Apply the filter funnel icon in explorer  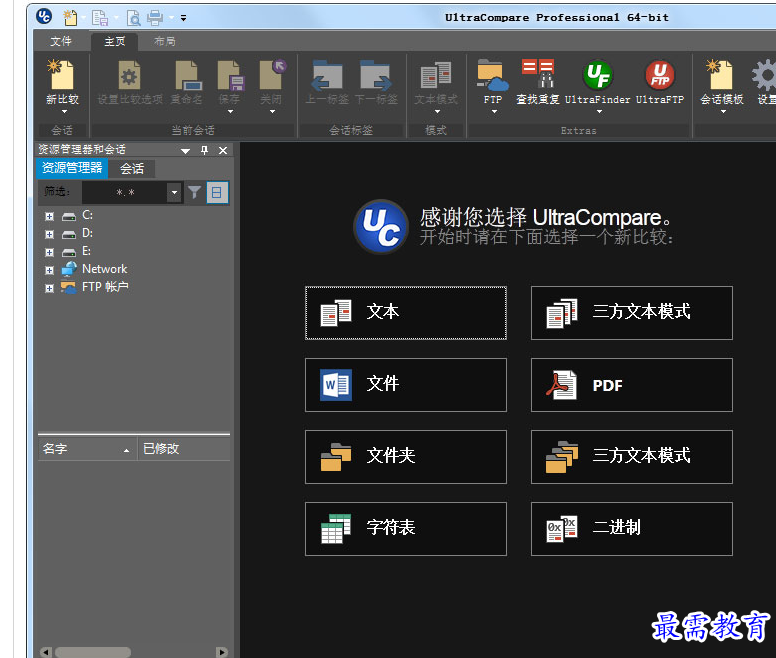click(194, 192)
